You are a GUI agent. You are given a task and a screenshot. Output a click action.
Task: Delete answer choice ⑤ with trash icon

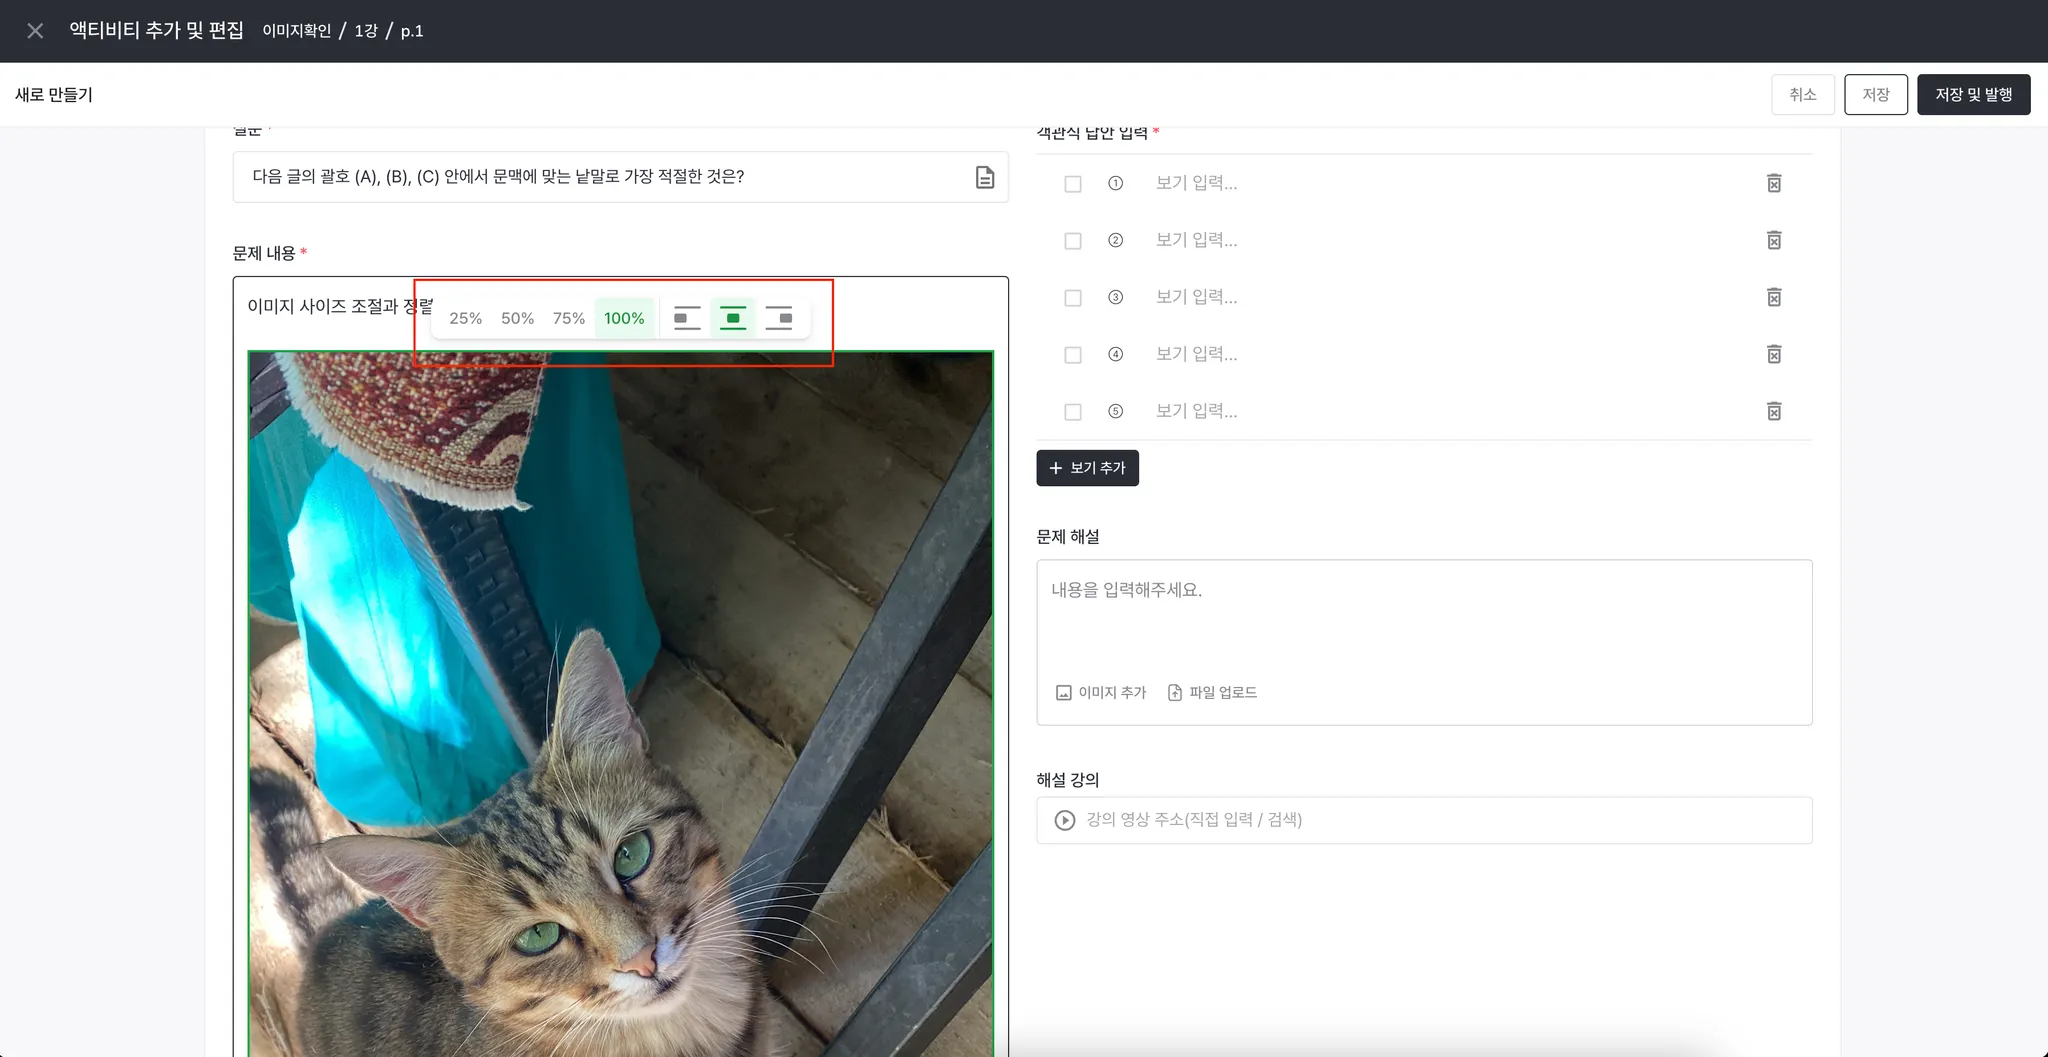coord(1774,411)
